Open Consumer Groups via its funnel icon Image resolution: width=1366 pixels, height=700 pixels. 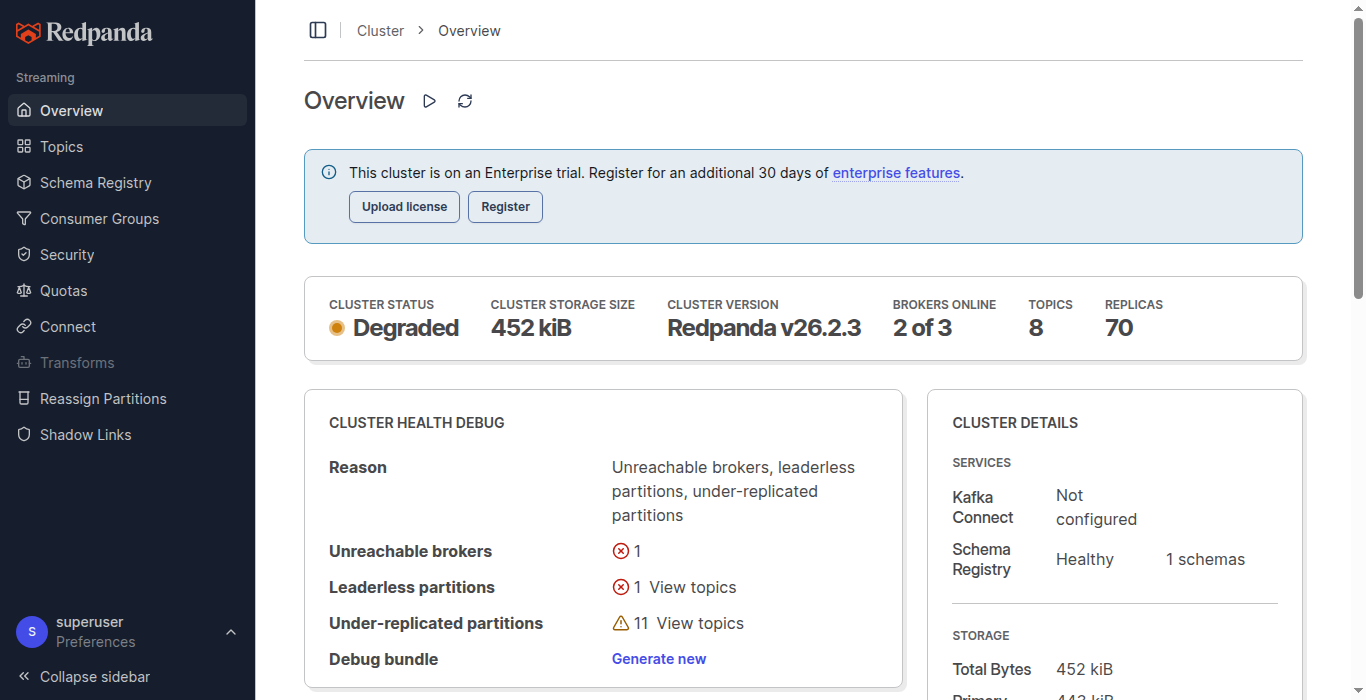[x=24, y=219]
